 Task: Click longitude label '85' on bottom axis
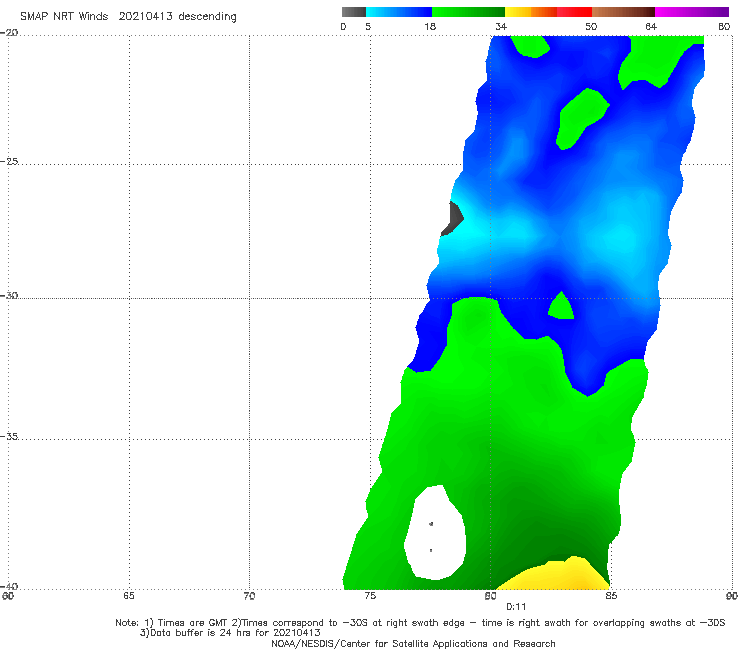coord(611,596)
